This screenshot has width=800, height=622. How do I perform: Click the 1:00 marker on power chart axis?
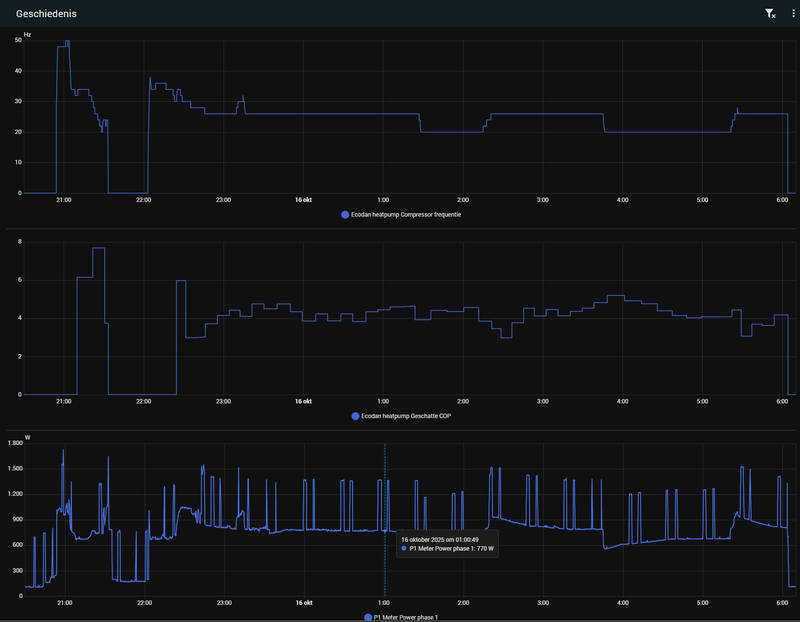384,603
